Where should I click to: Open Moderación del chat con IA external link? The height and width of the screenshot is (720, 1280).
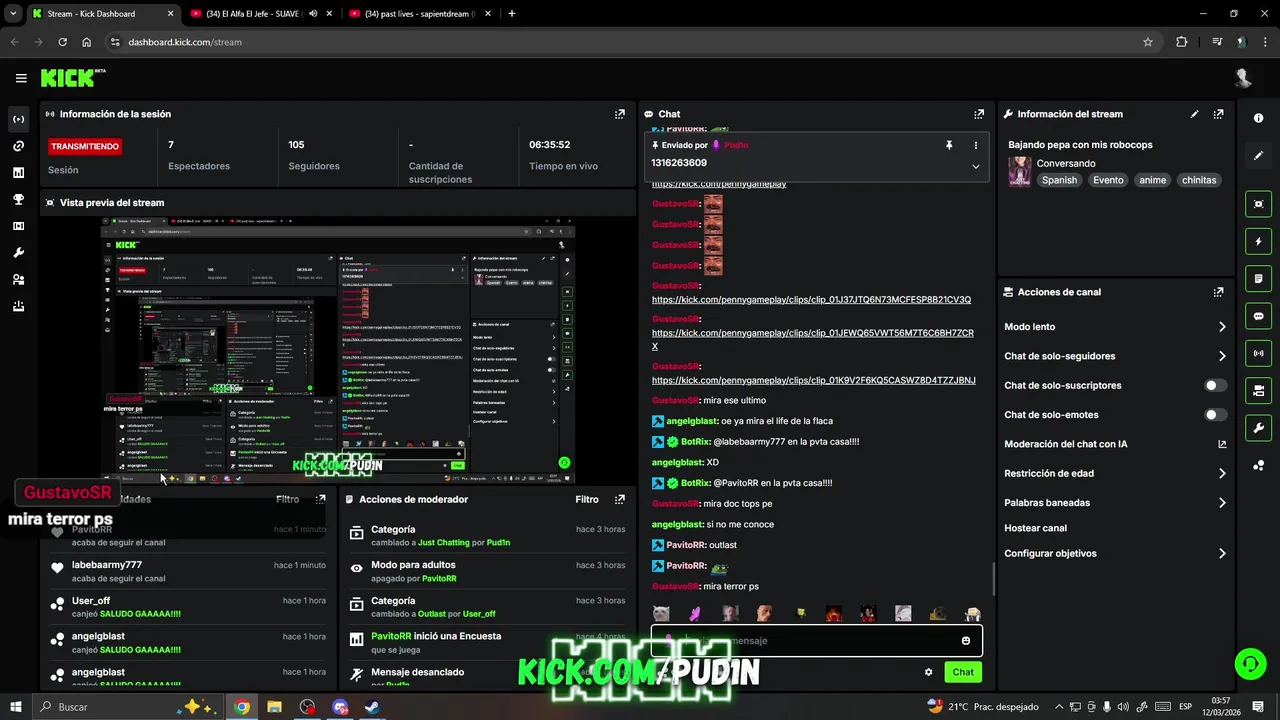click(x=1222, y=444)
